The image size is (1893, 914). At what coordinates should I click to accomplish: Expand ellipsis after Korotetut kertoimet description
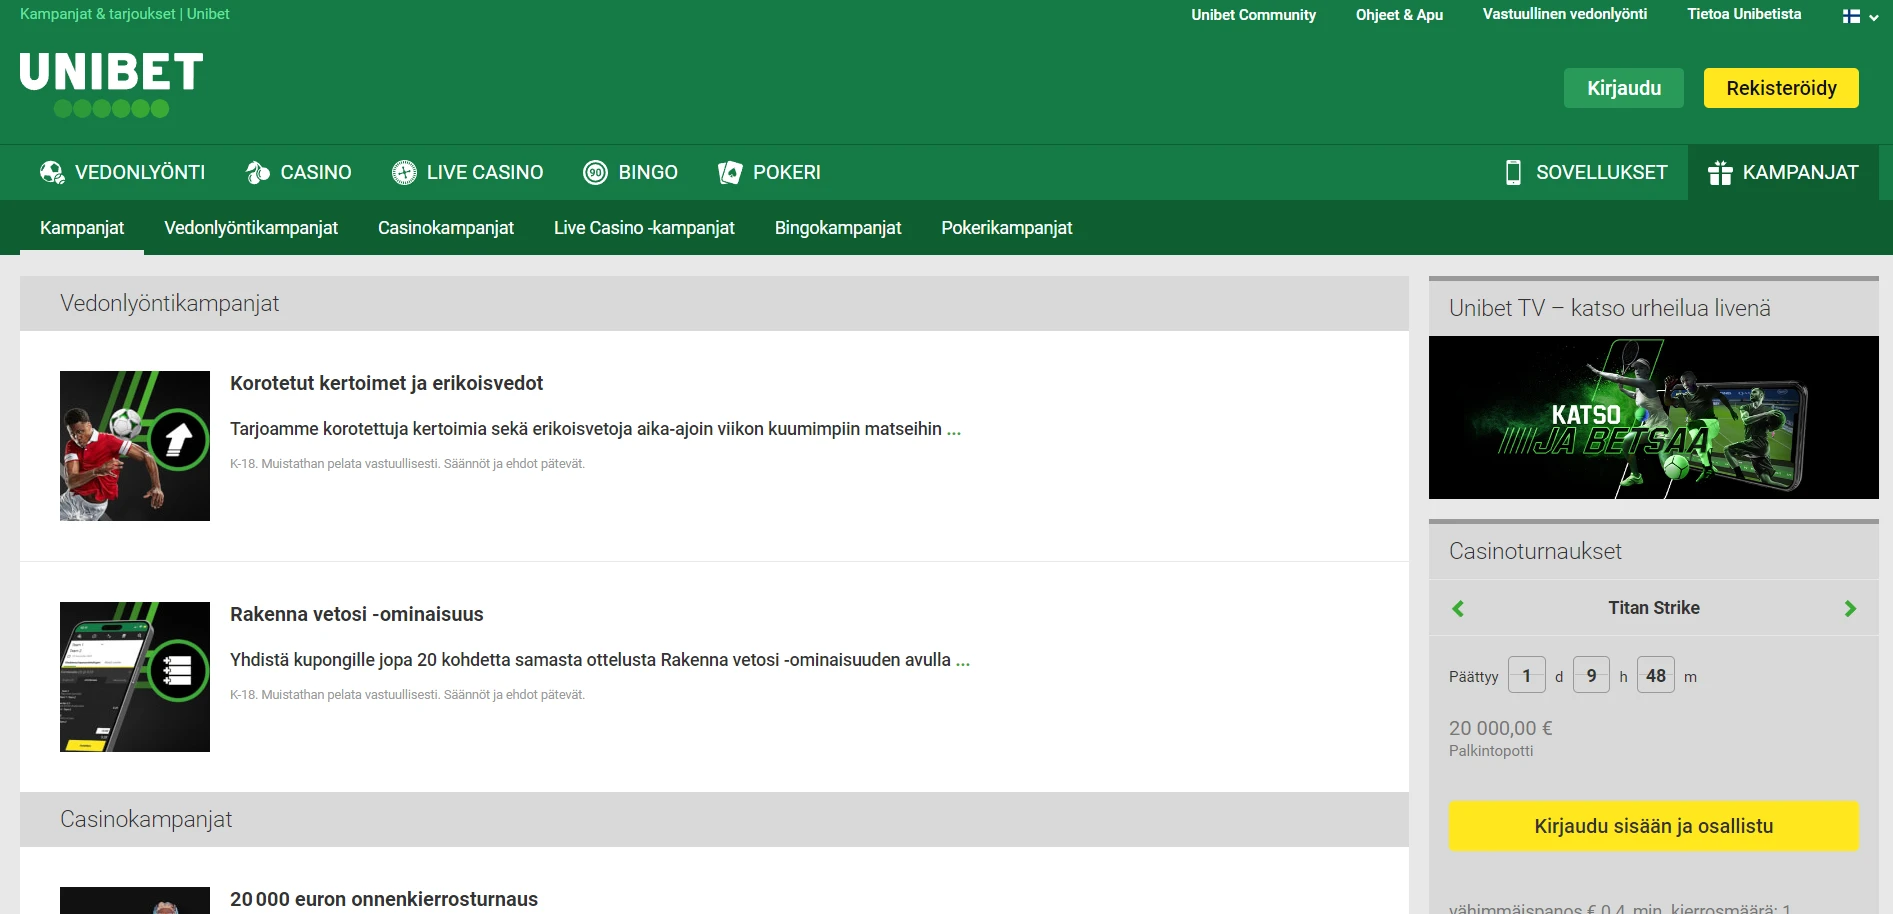pyautogui.click(x=954, y=430)
